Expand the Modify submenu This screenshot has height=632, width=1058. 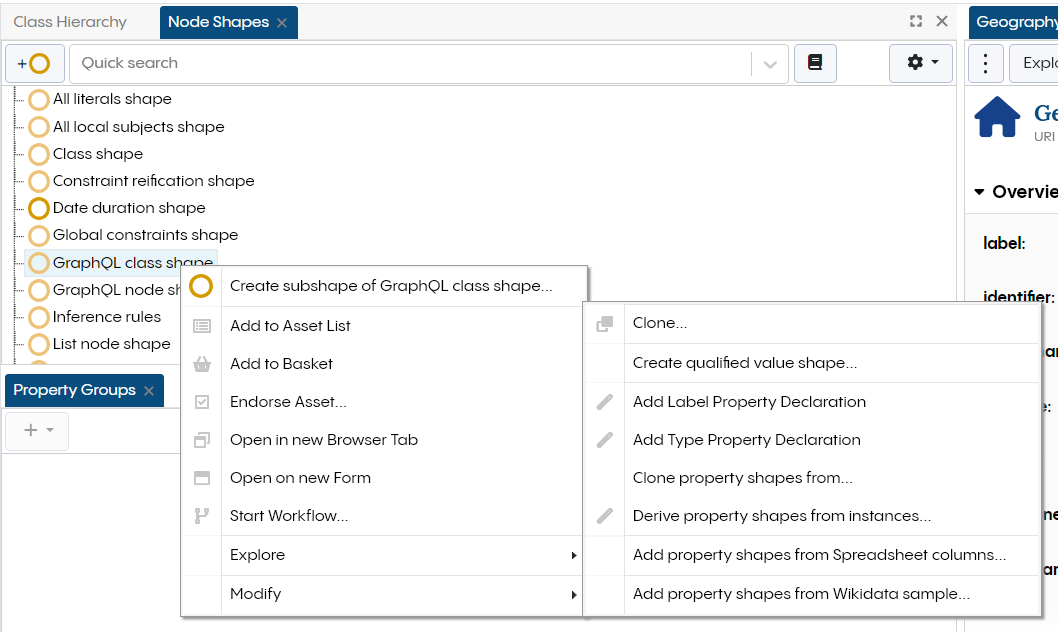click(384, 594)
